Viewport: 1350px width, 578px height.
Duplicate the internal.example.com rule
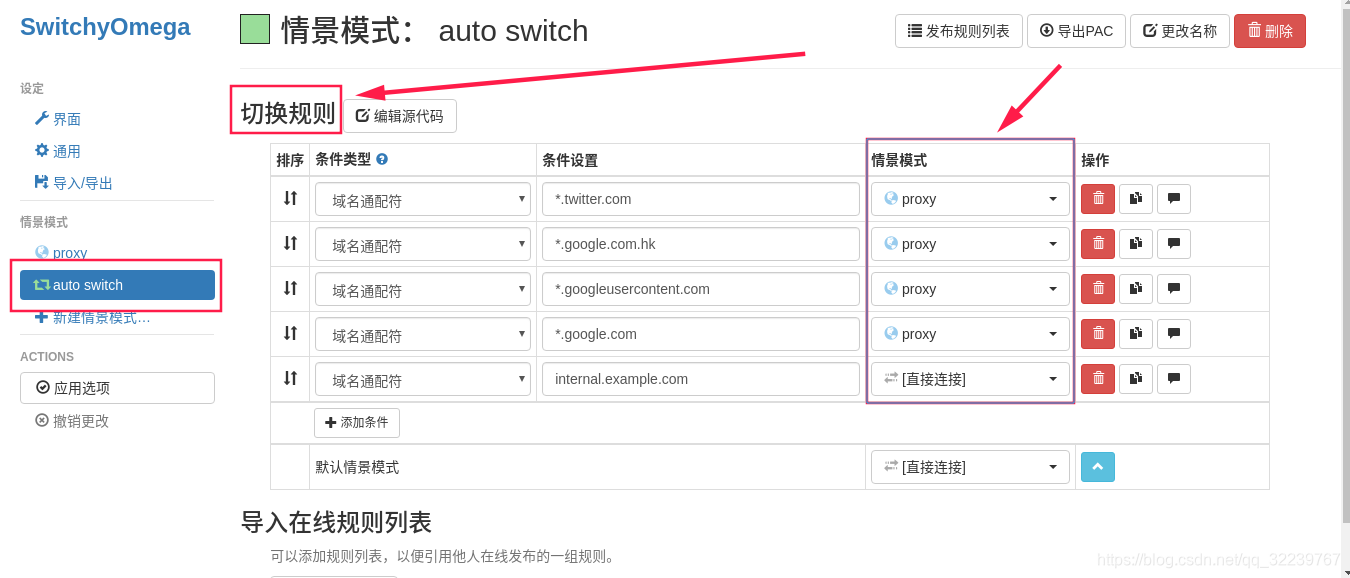[x=1135, y=379]
